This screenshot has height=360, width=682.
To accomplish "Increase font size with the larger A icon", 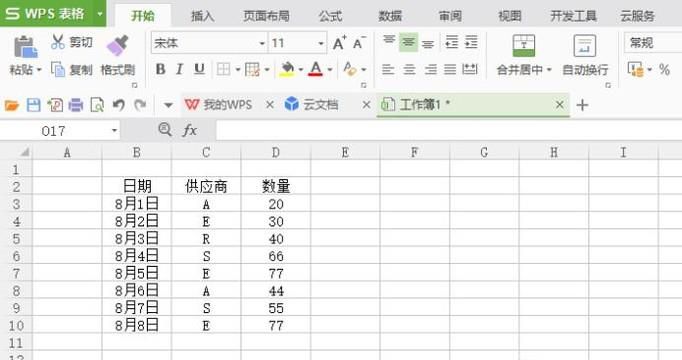I will click(339, 43).
